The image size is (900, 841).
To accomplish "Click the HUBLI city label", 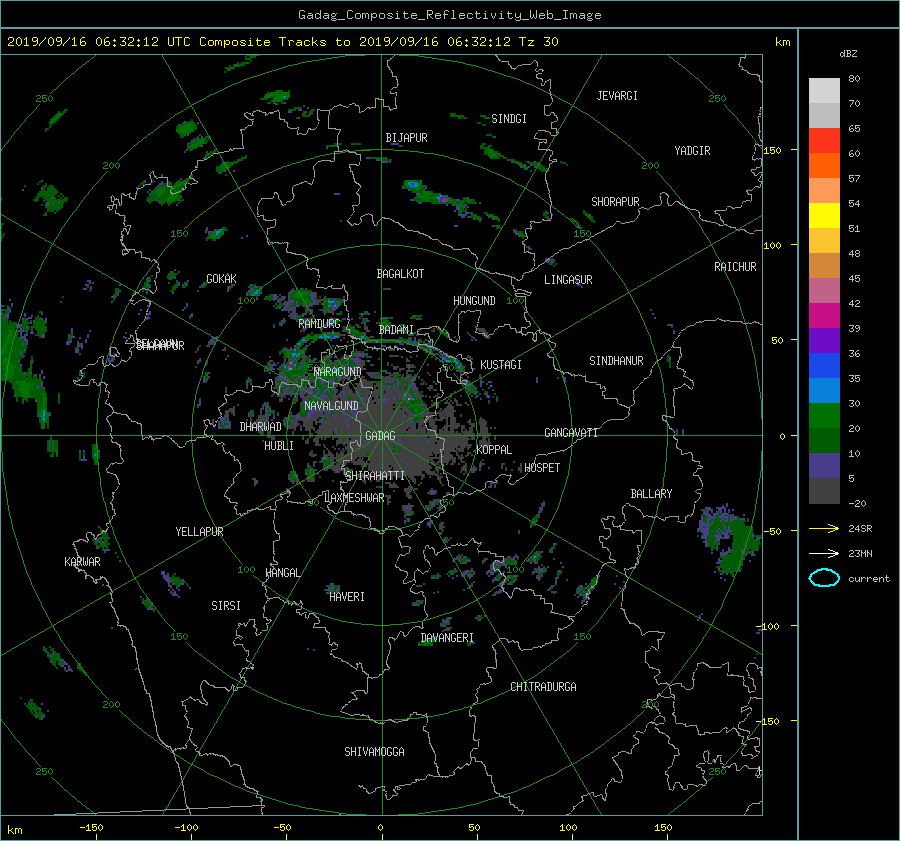I will pos(278,446).
